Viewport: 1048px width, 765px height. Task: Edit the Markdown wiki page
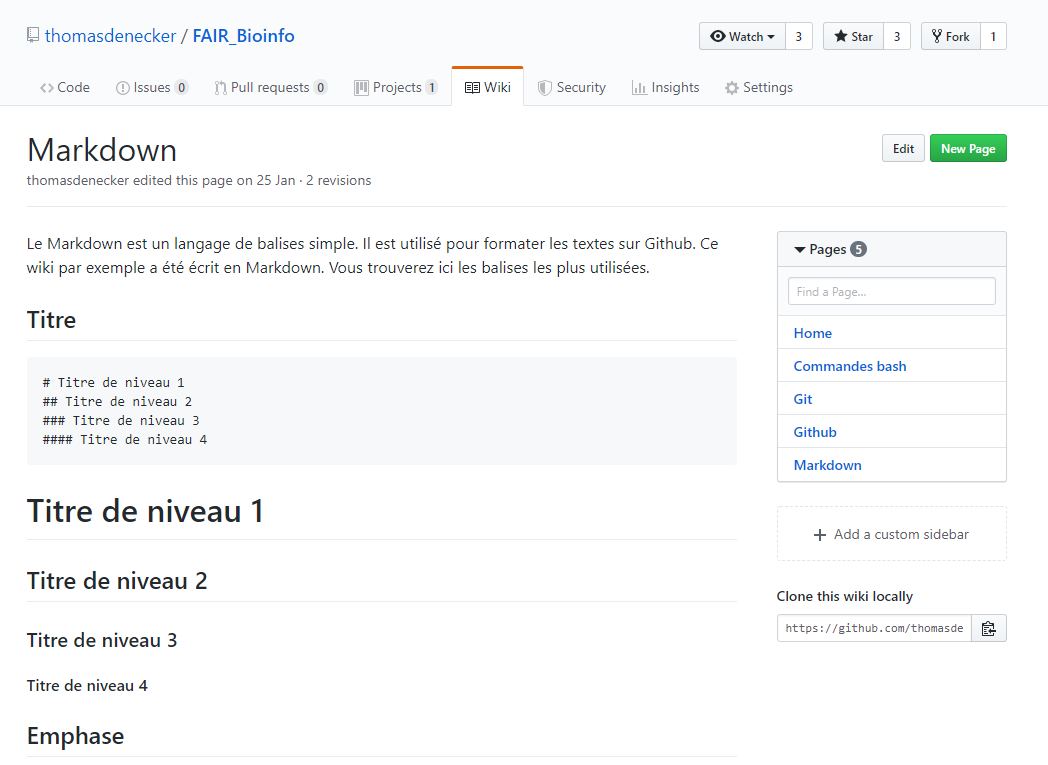[904, 149]
